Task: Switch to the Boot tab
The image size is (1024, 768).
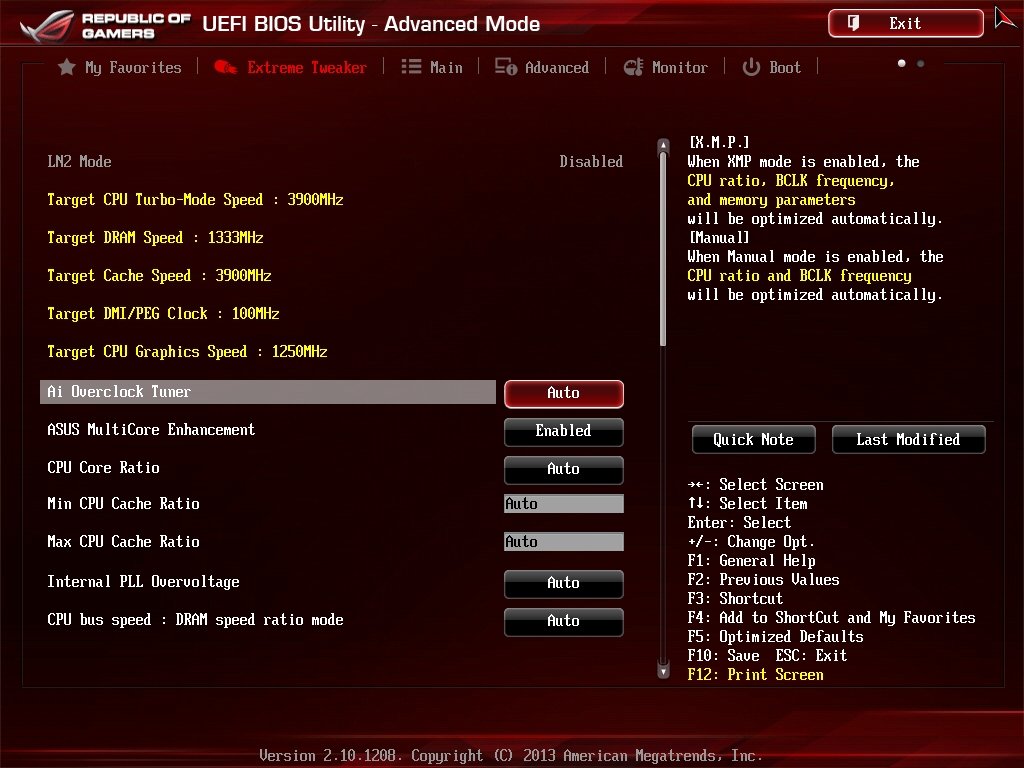Action: click(x=771, y=67)
